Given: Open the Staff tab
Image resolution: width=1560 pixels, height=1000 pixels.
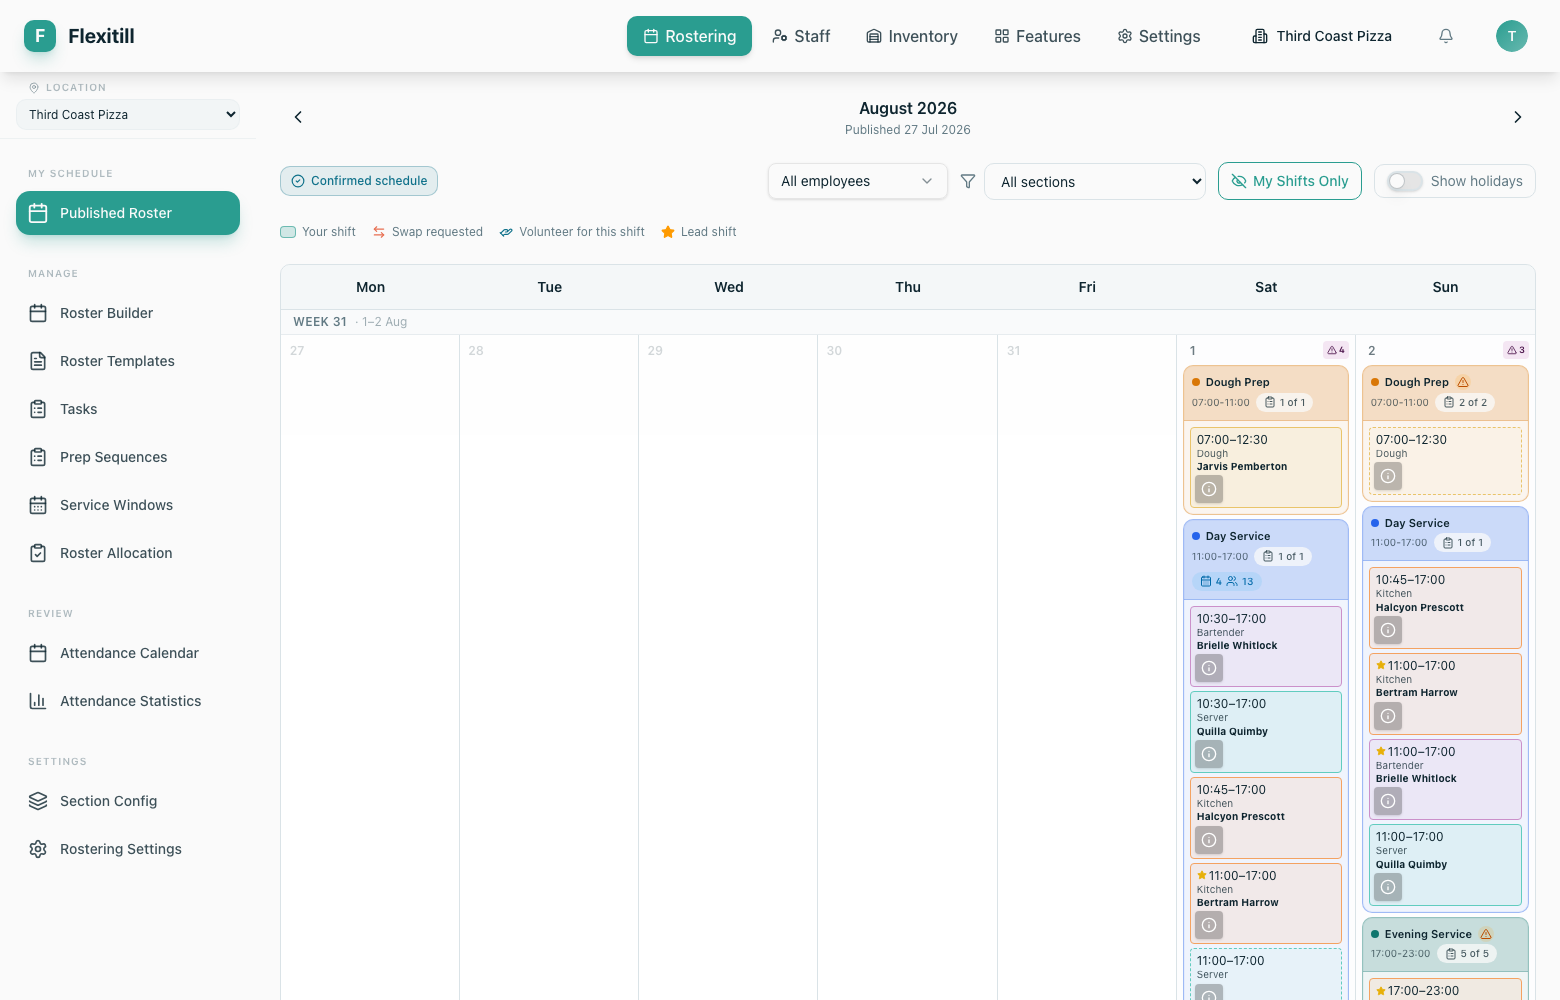Looking at the screenshot, I should [801, 36].
